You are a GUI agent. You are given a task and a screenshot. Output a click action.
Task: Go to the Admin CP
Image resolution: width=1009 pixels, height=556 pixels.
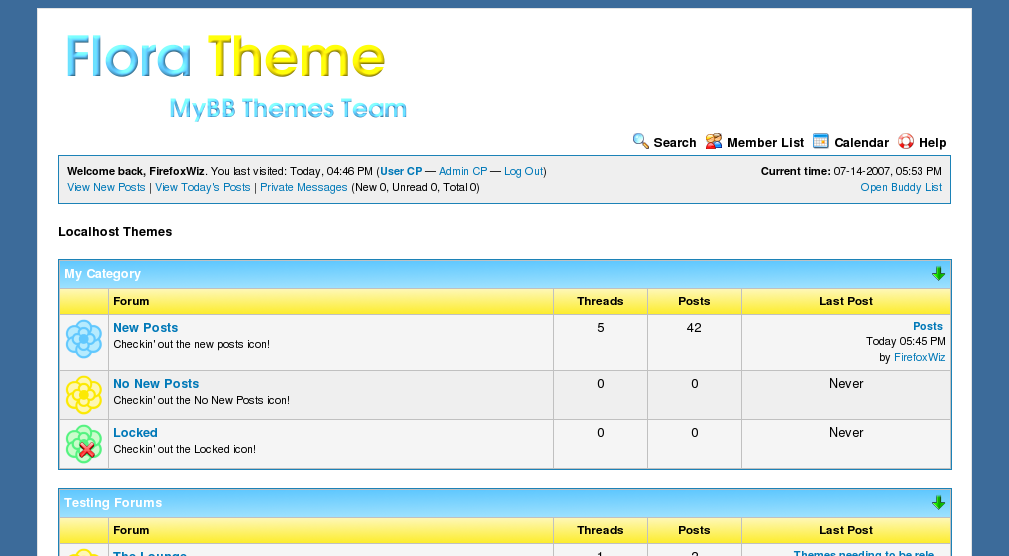(463, 172)
